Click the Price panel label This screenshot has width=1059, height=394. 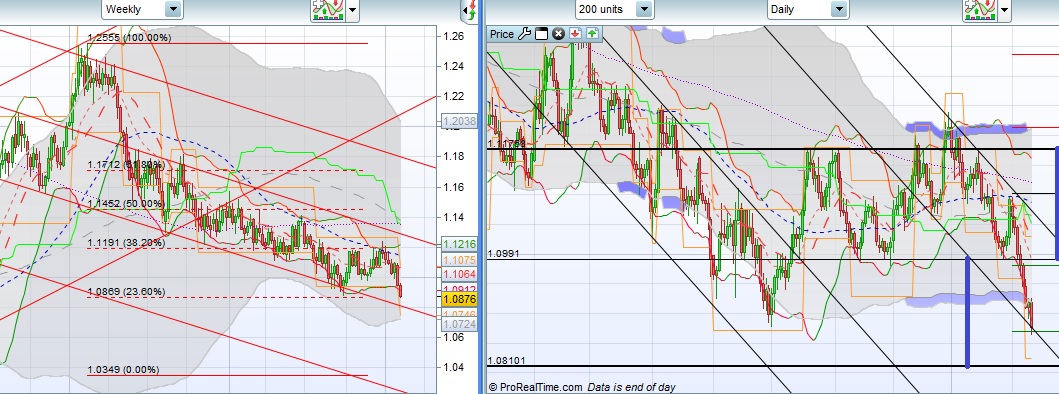tap(502, 34)
